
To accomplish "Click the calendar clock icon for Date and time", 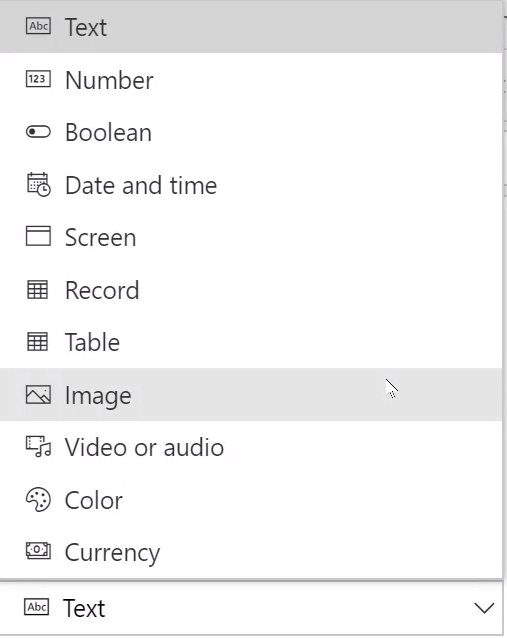I will click(x=39, y=184).
